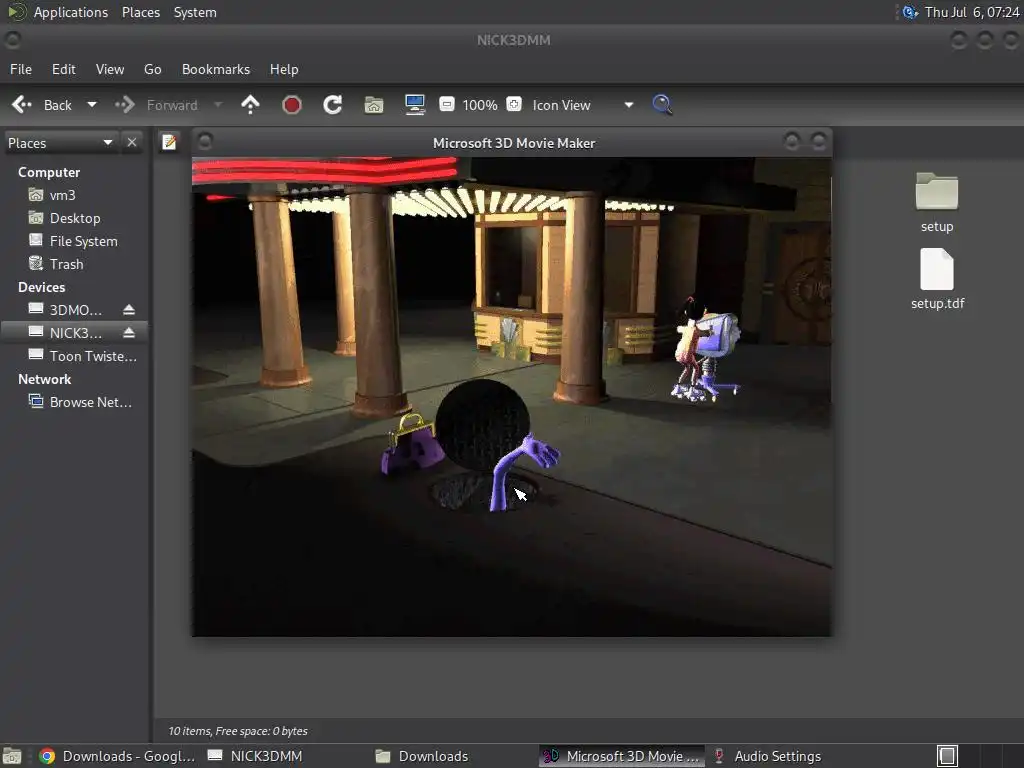The image size is (1024, 768).
Task: Stop loading with the red stop icon
Action: [x=292, y=104]
